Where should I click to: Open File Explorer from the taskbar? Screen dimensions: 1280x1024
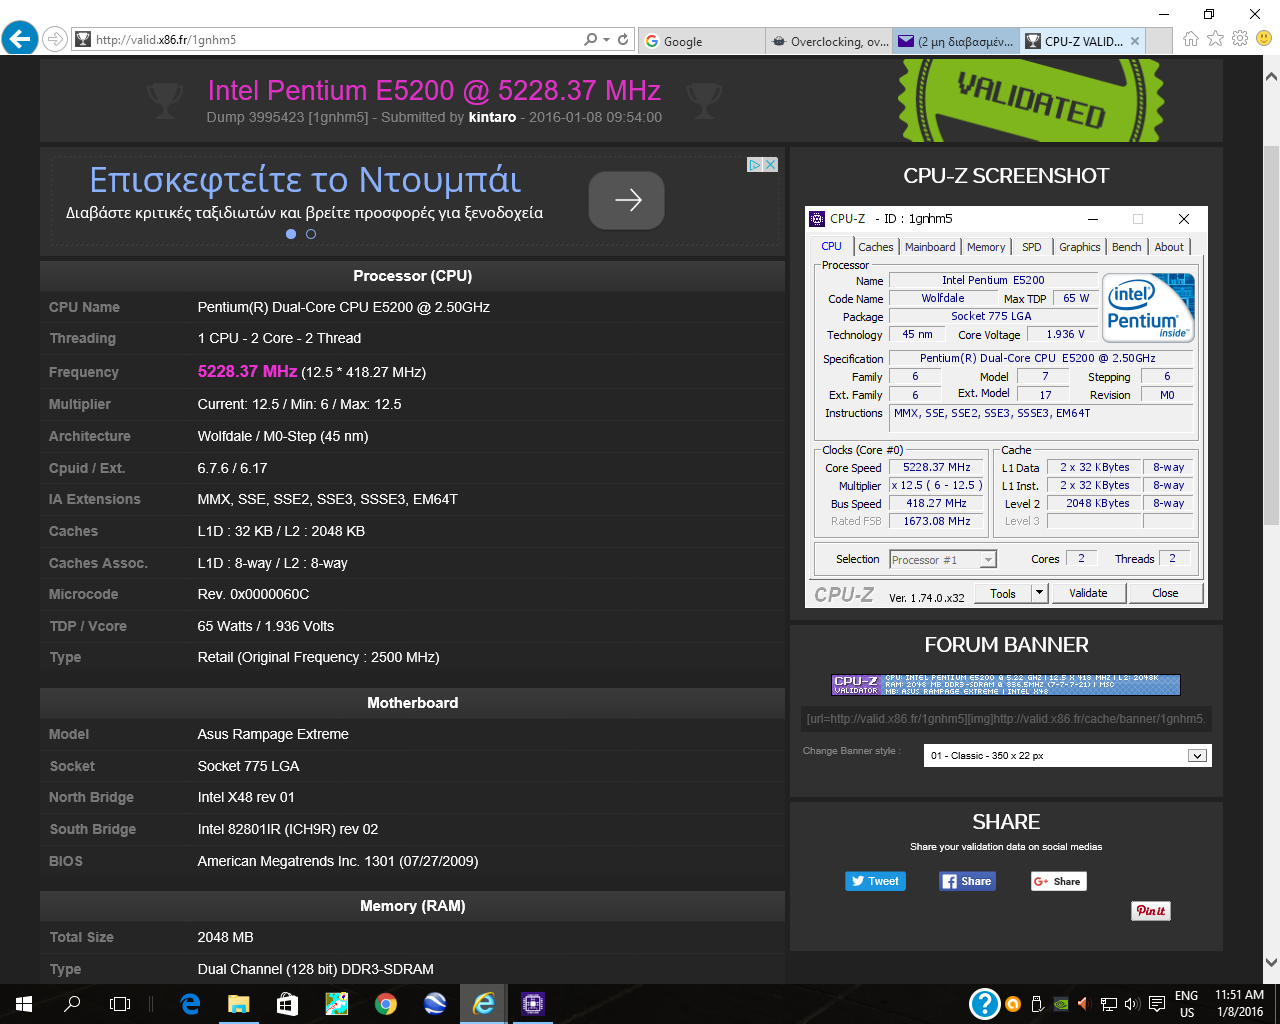pos(238,1004)
